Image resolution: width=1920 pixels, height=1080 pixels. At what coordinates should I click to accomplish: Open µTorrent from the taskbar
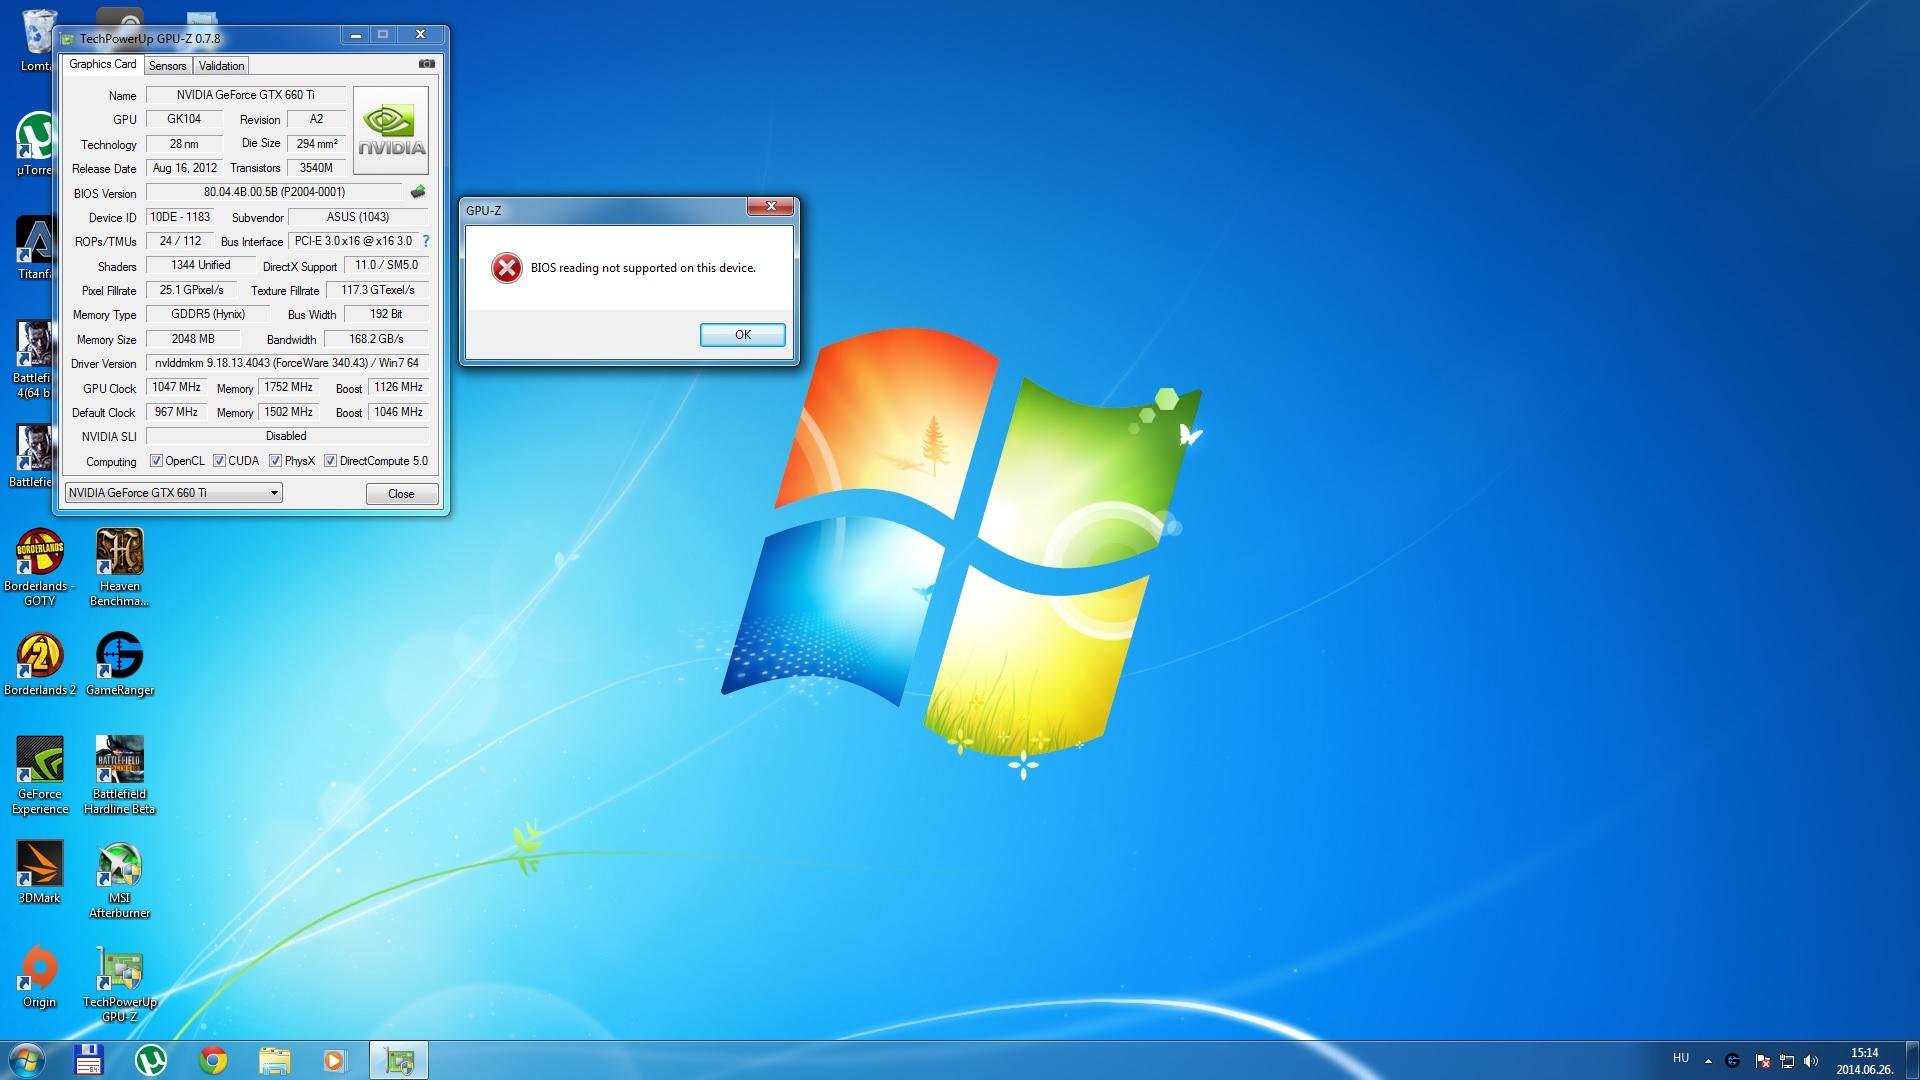click(x=151, y=1060)
